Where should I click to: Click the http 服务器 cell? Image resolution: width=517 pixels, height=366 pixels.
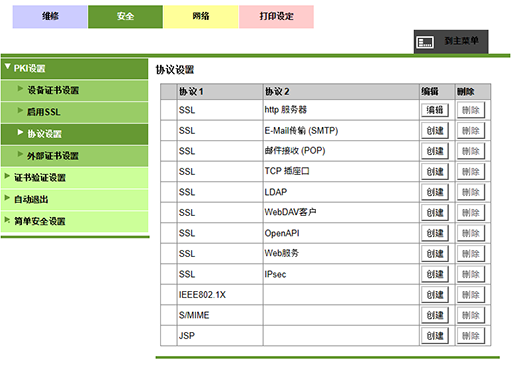pos(341,110)
